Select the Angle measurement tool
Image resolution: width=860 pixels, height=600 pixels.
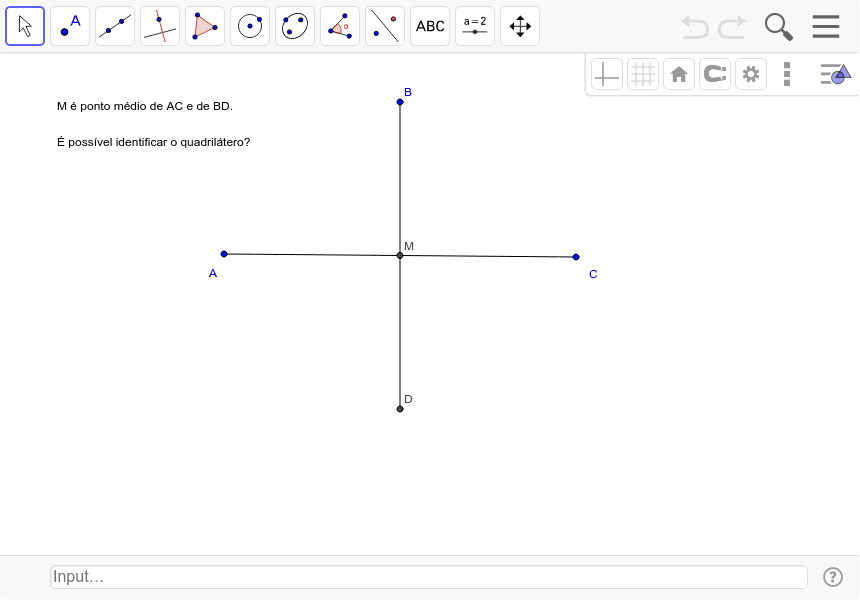[340, 26]
